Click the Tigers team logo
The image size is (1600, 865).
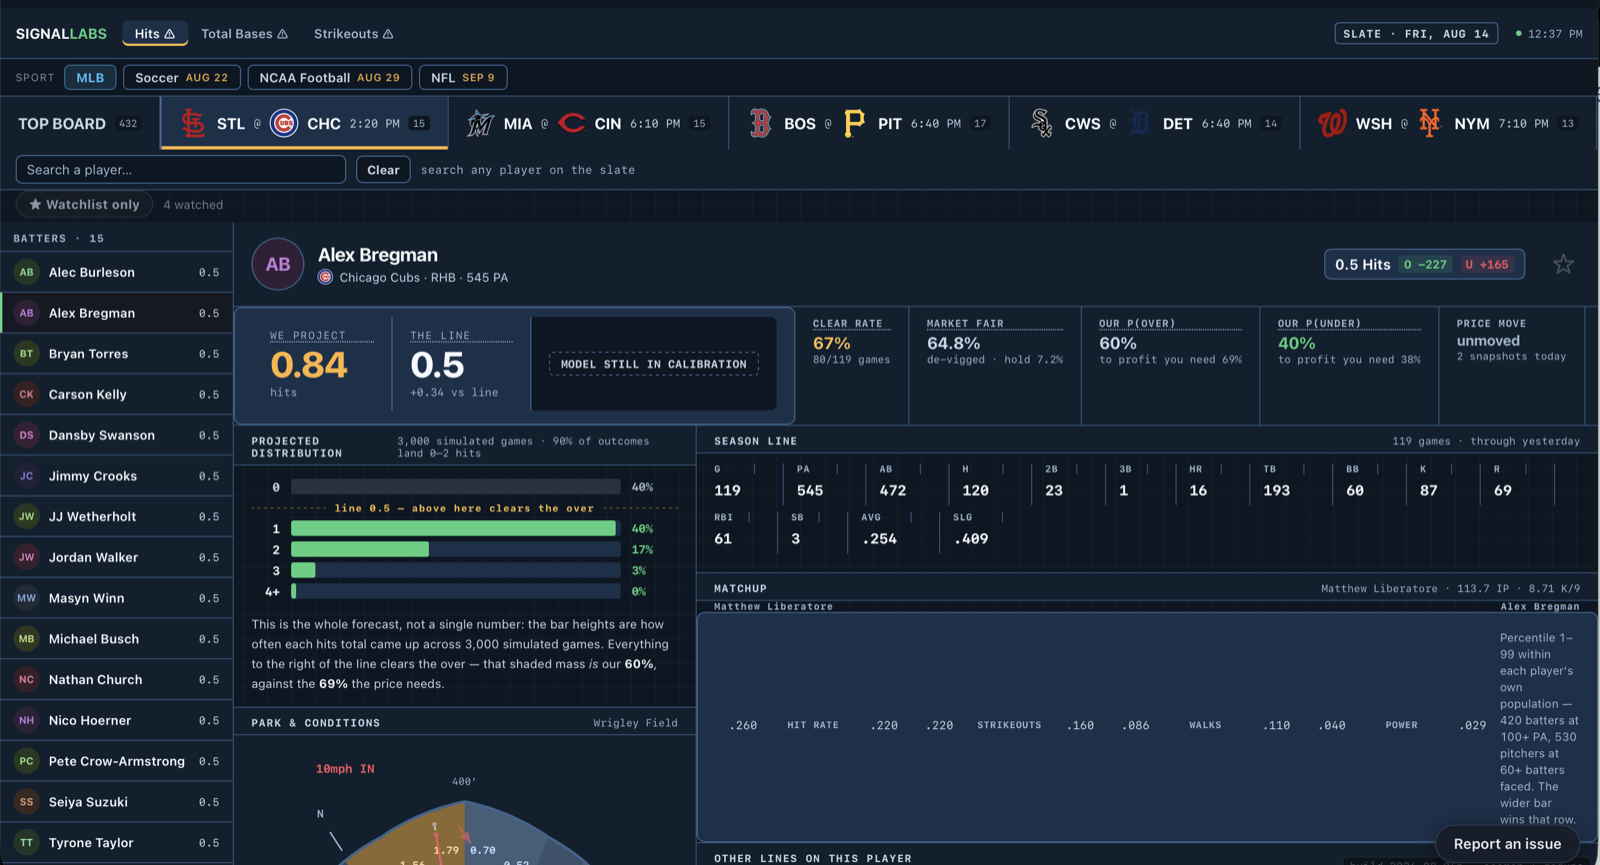(x=1139, y=124)
